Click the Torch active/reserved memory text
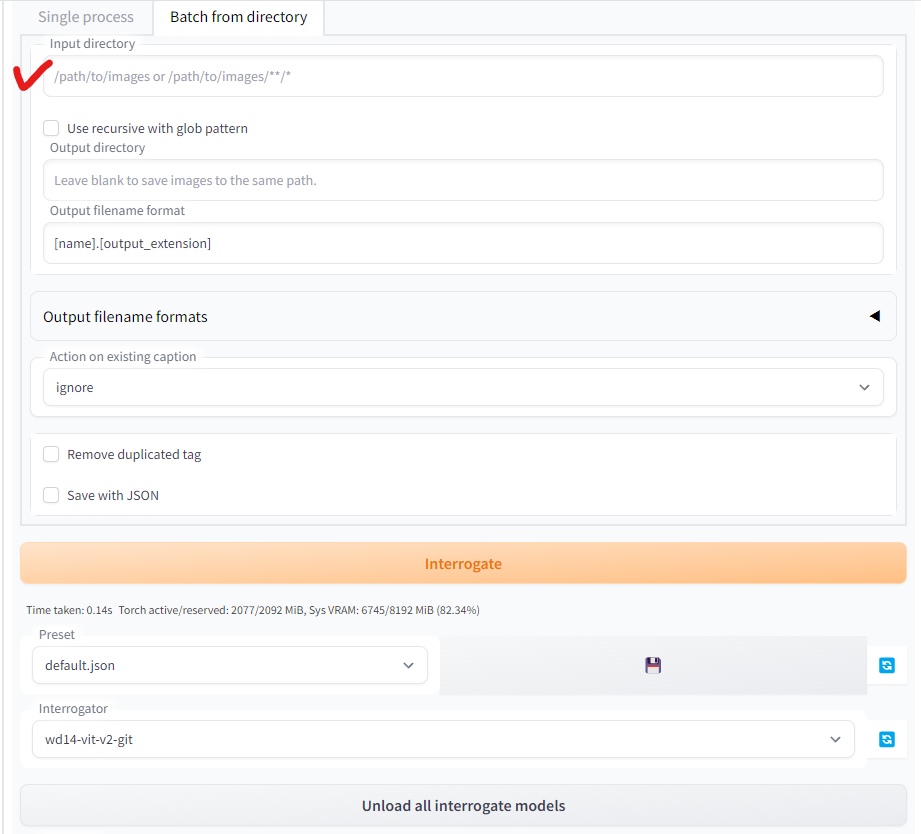921x834 pixels. [x=211, y=610]
